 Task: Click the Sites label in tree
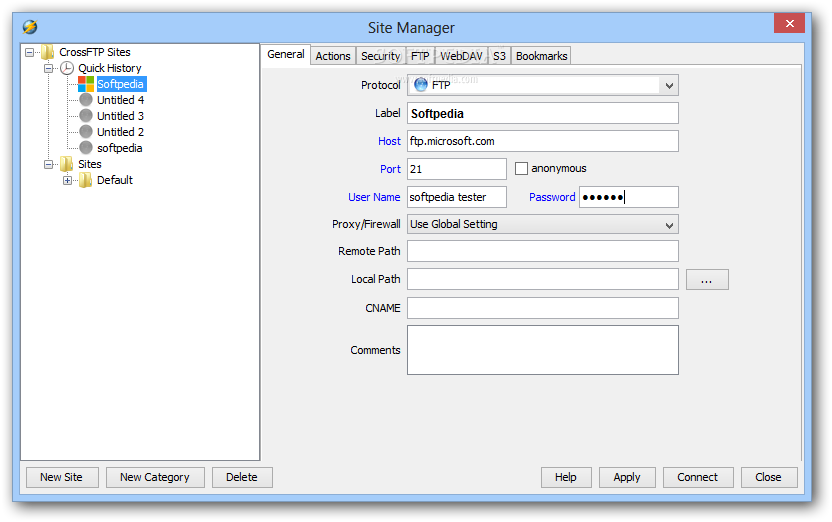pos(90,164)
